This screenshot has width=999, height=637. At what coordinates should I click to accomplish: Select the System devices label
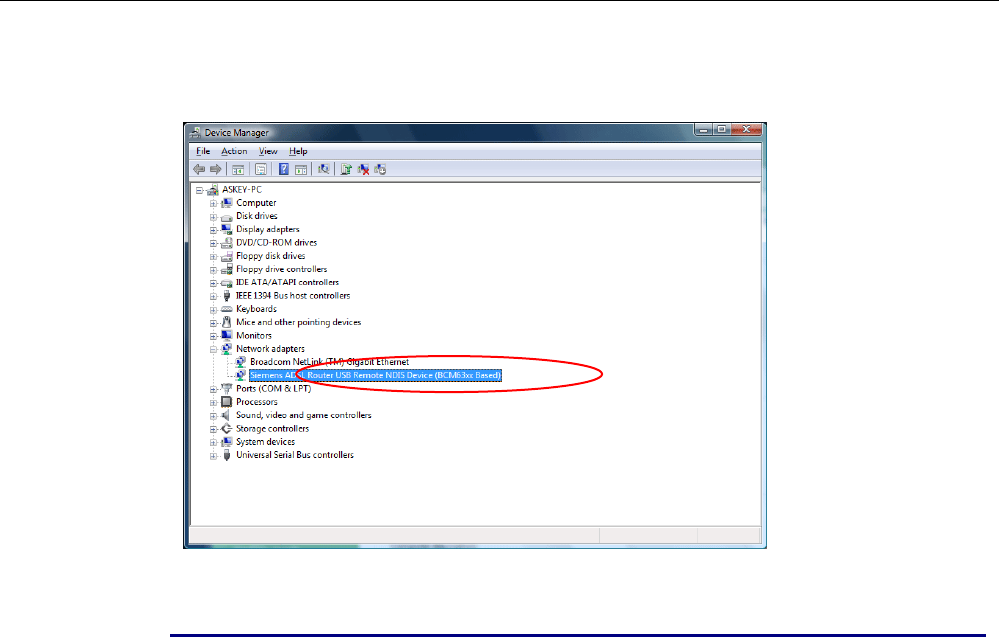click(x=265, y=442)
